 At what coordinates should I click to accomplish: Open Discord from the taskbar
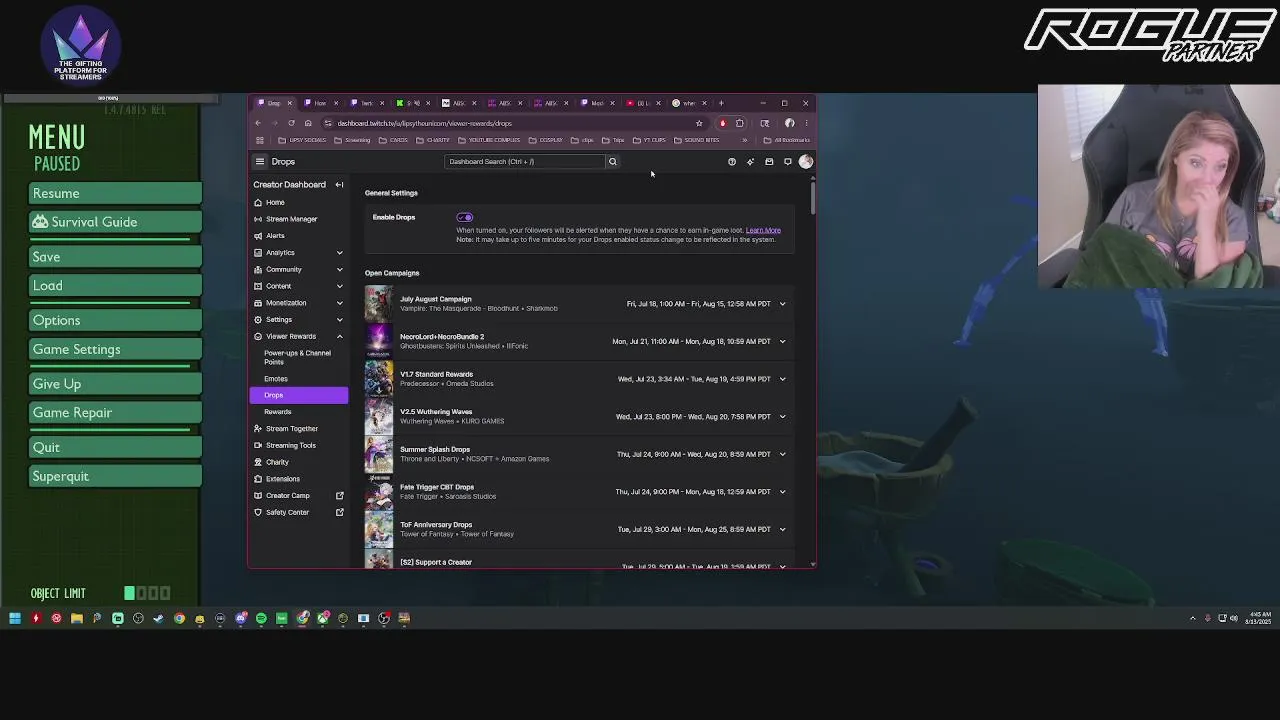point(241,619)
